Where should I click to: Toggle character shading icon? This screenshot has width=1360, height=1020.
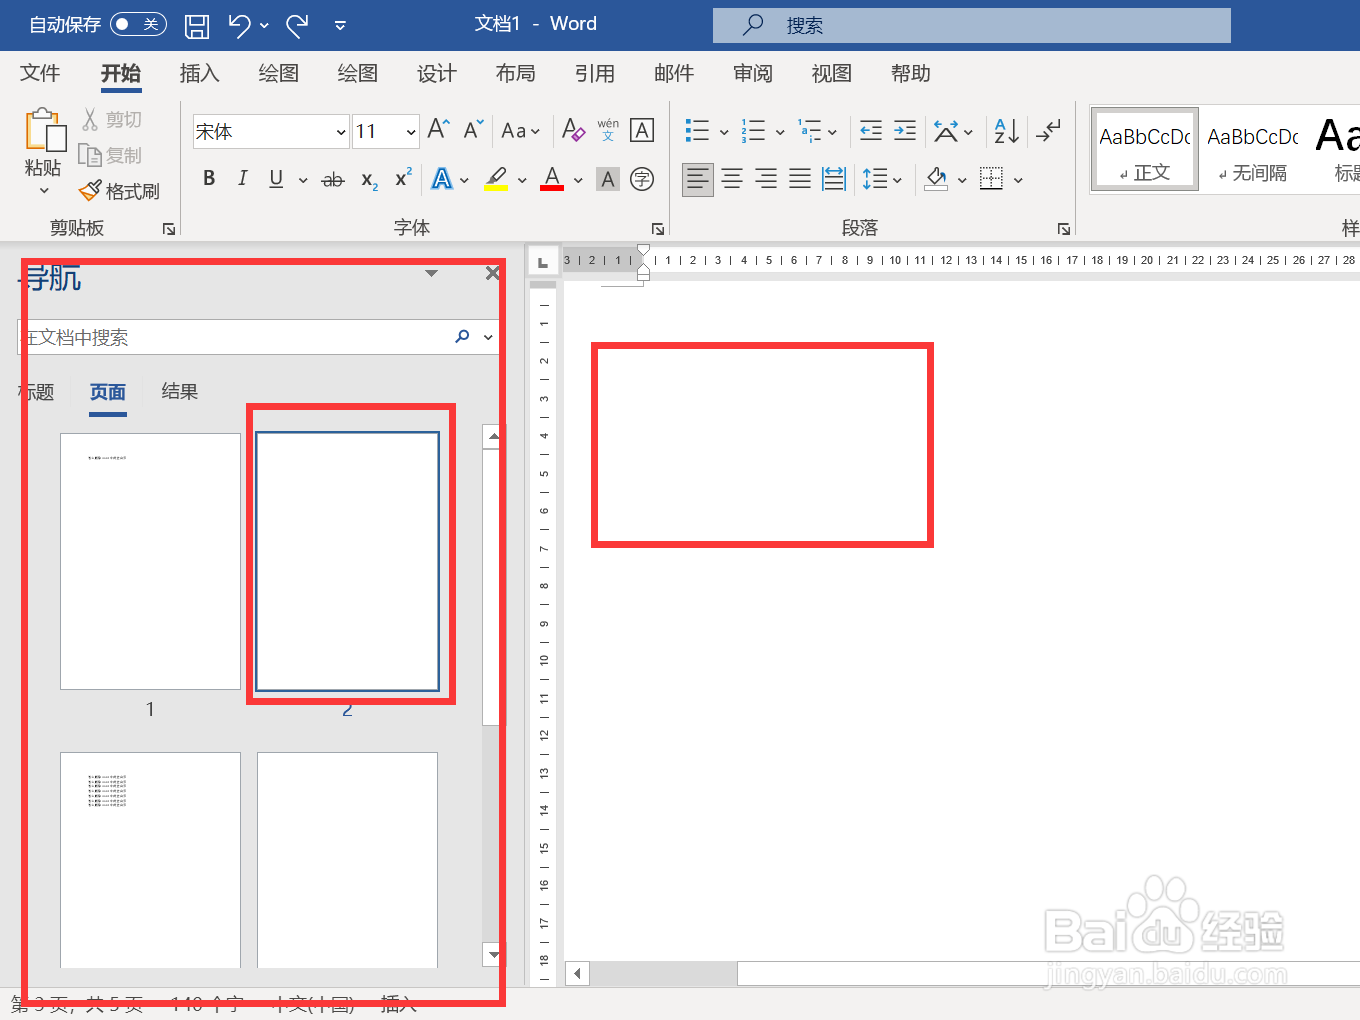coord(608,180)
